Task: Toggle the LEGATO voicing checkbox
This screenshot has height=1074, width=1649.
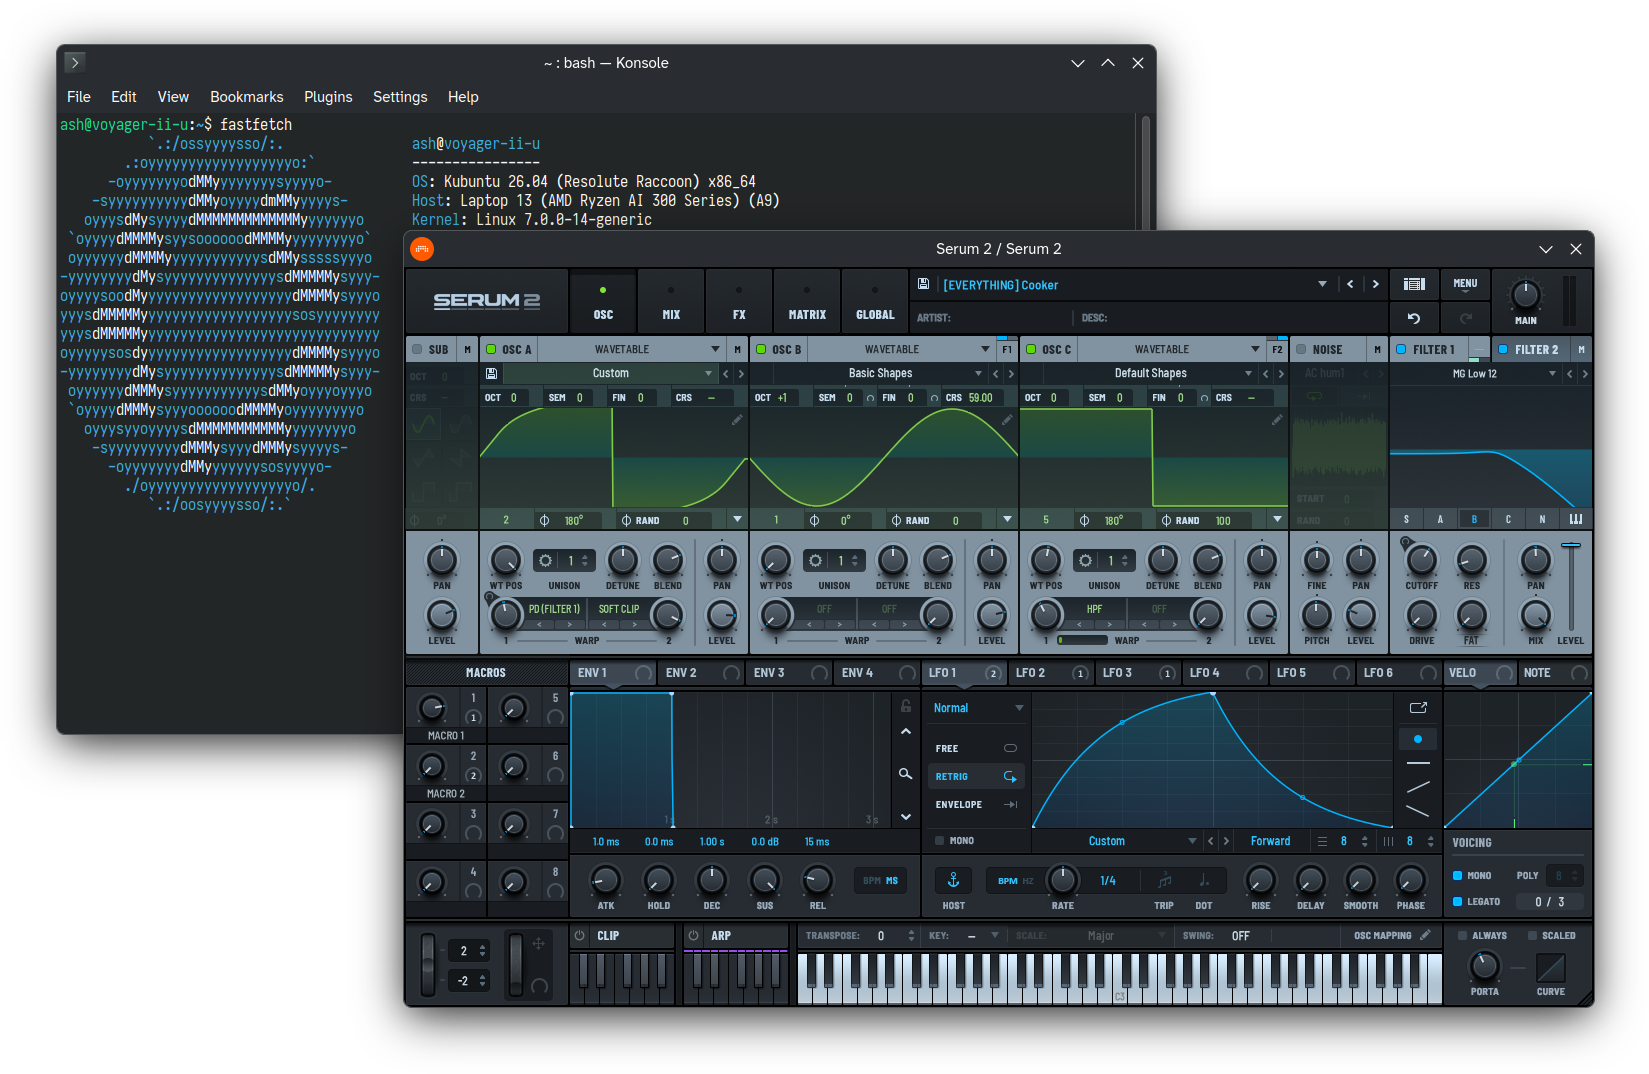Action: [1457, 901]
